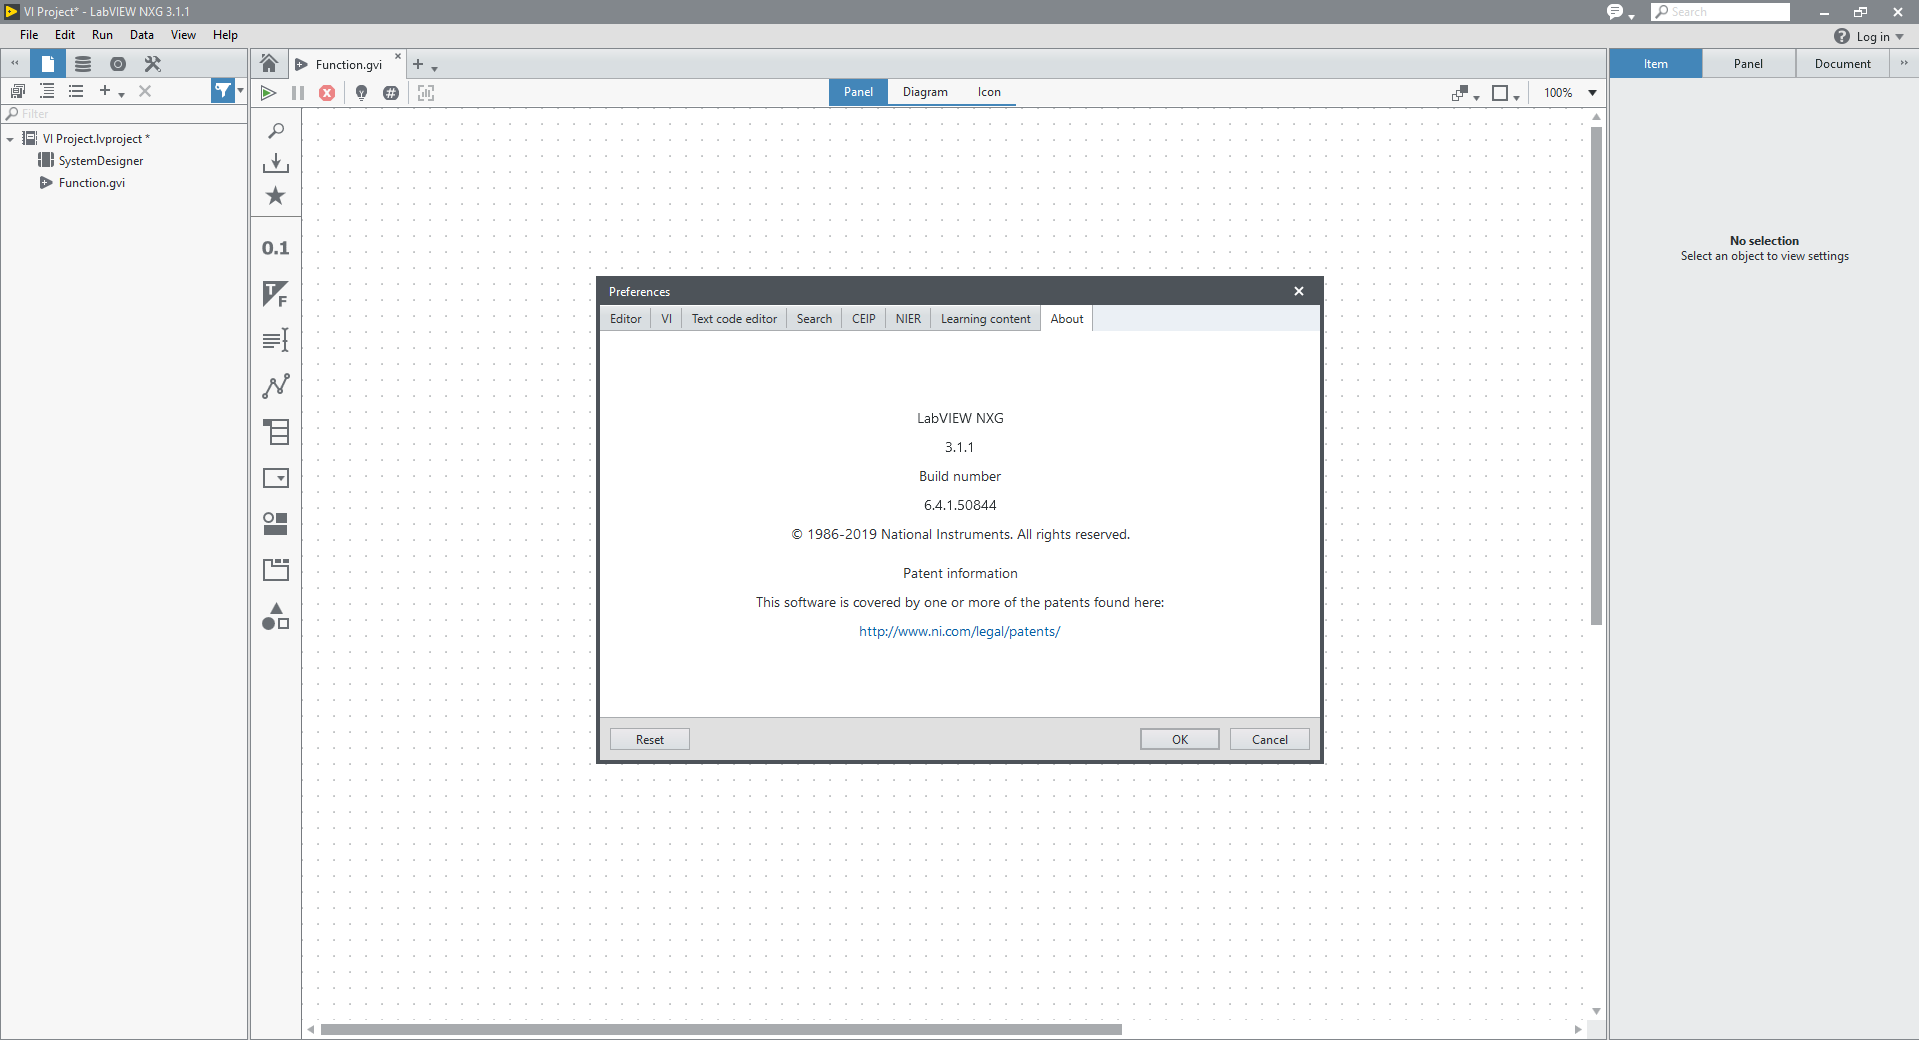This screenshot has width=1919, height=1040.
Task: Open the Favorites star palette
Action: [x=276, y=196]
